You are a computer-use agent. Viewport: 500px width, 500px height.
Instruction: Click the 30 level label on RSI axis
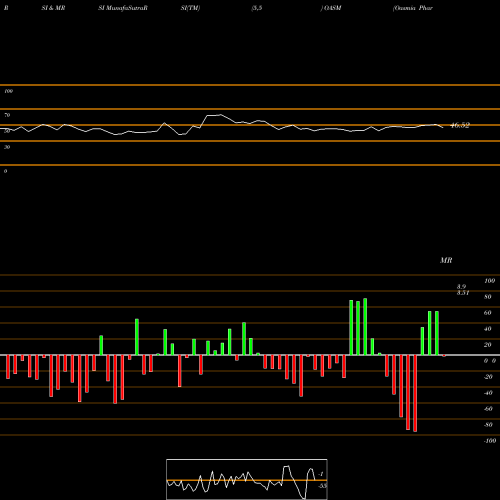pyautogui.click(x=7, y=147)
